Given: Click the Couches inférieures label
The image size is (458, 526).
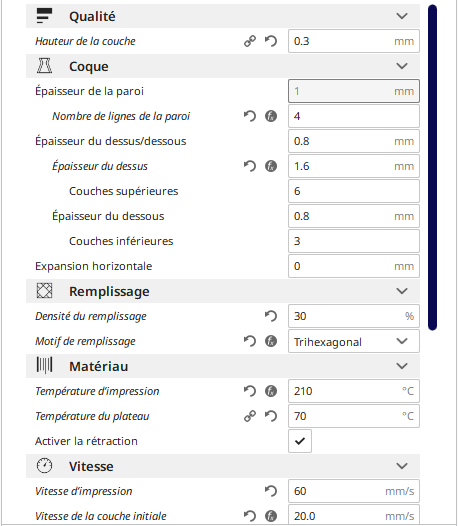Looking at the screenshot, I should tap(121, 241).
